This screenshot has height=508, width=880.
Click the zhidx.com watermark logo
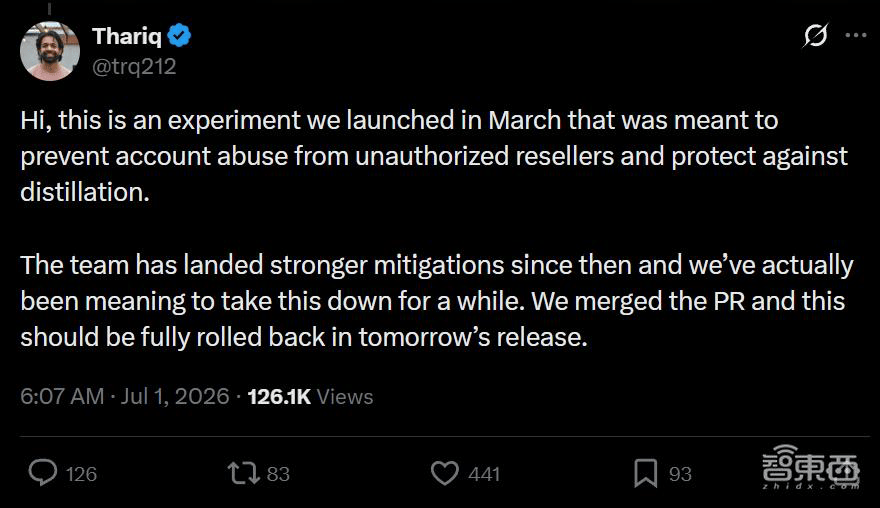[x=810, y=467]
